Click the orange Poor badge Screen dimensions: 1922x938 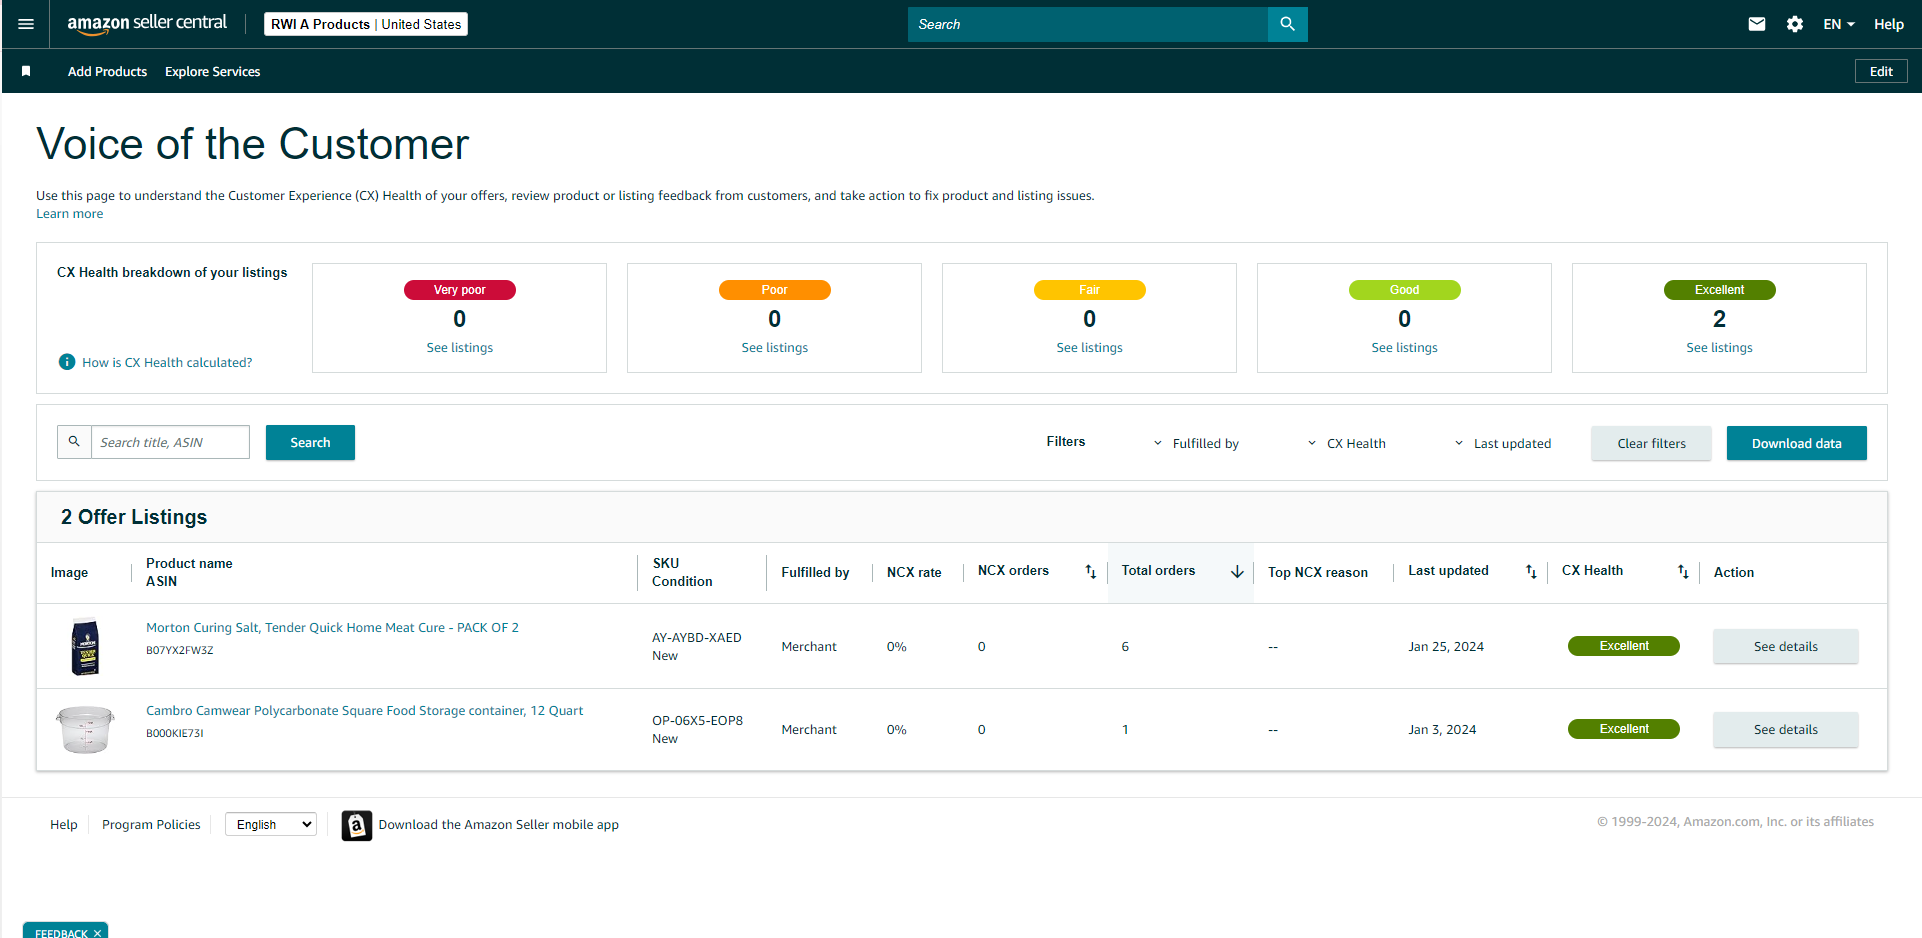[x=775, y=290]
